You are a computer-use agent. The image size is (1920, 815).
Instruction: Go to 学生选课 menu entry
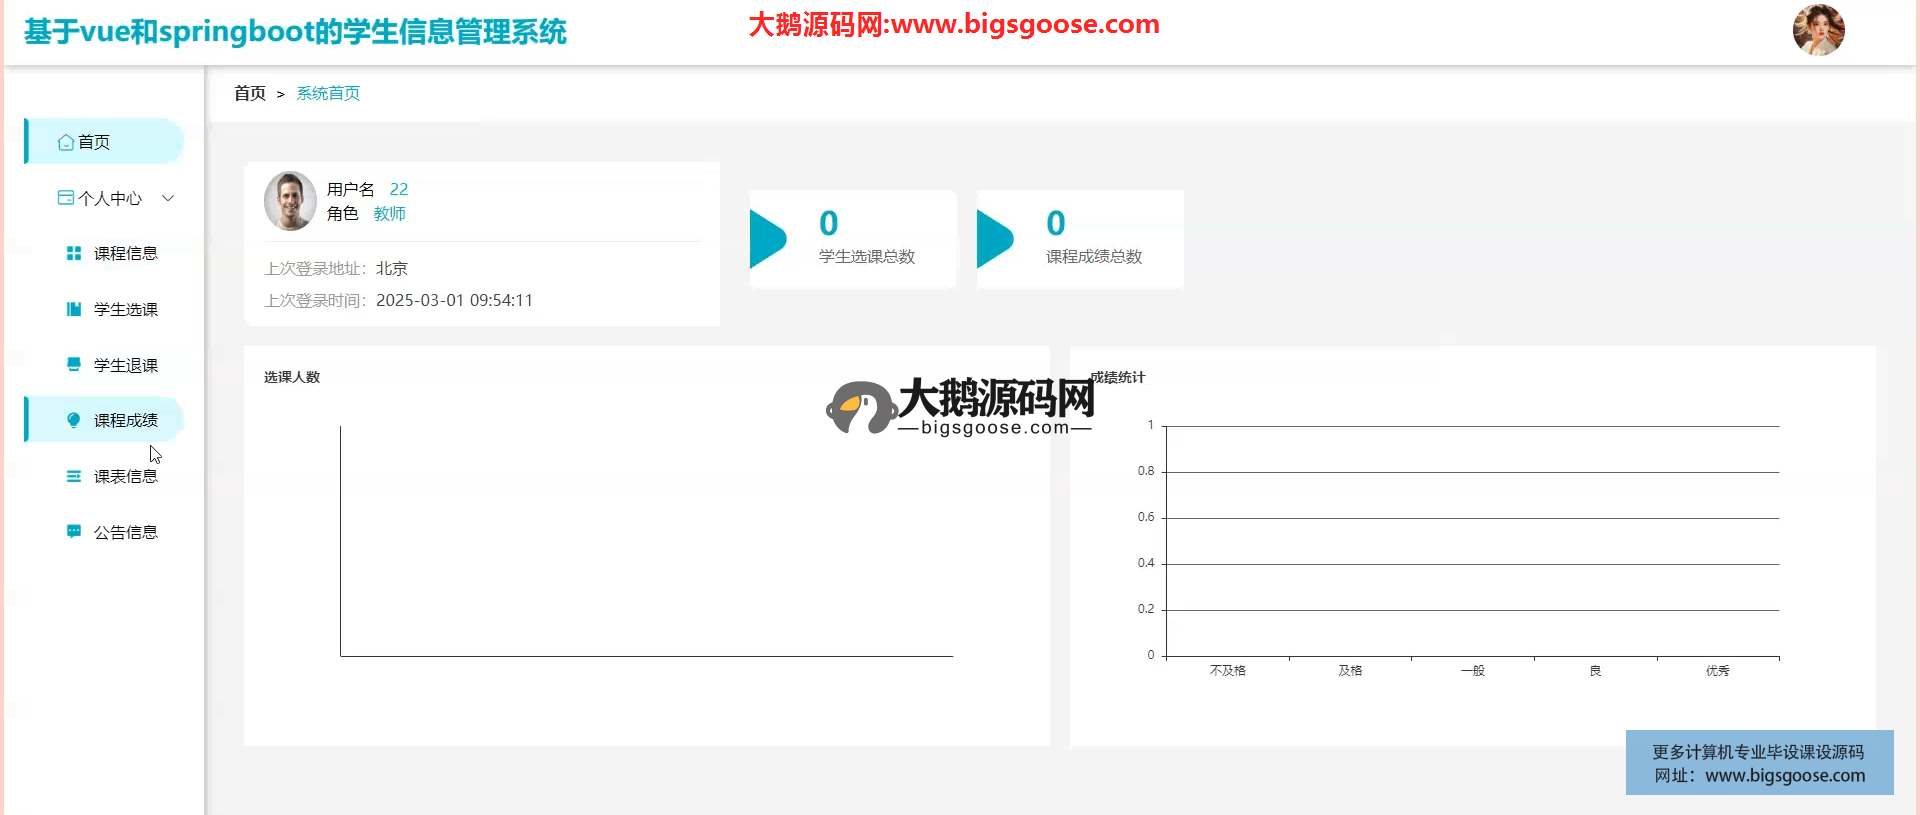click(126, 310)
